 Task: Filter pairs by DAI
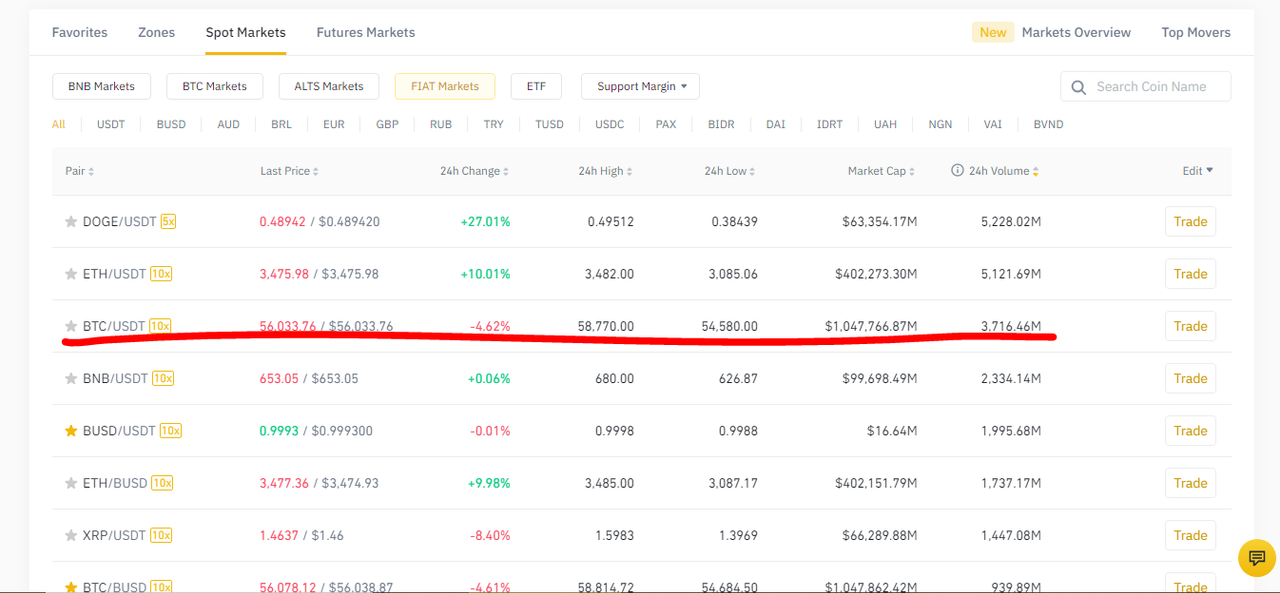(776, 124)
